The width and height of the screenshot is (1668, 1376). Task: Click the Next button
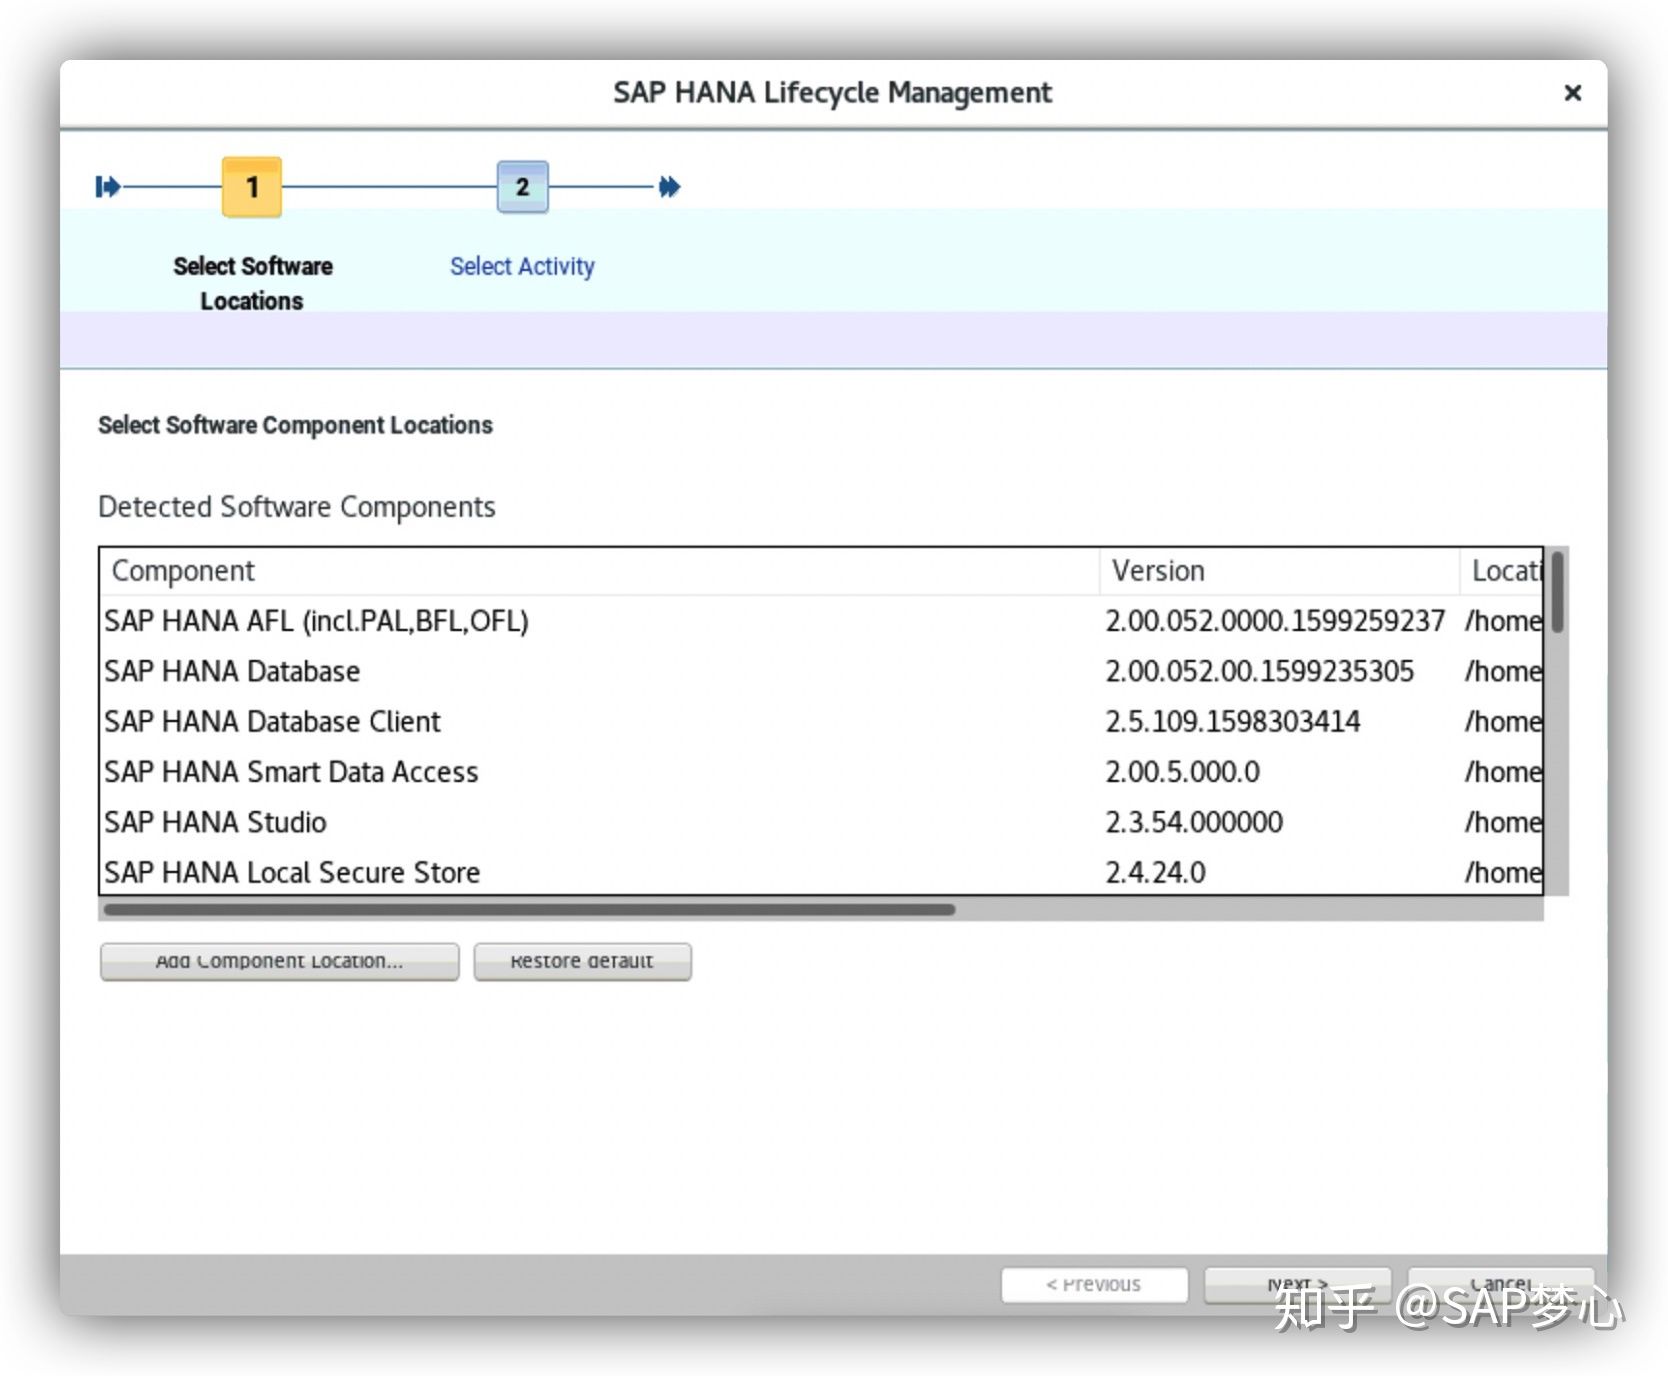(x=1297, y=1284)
